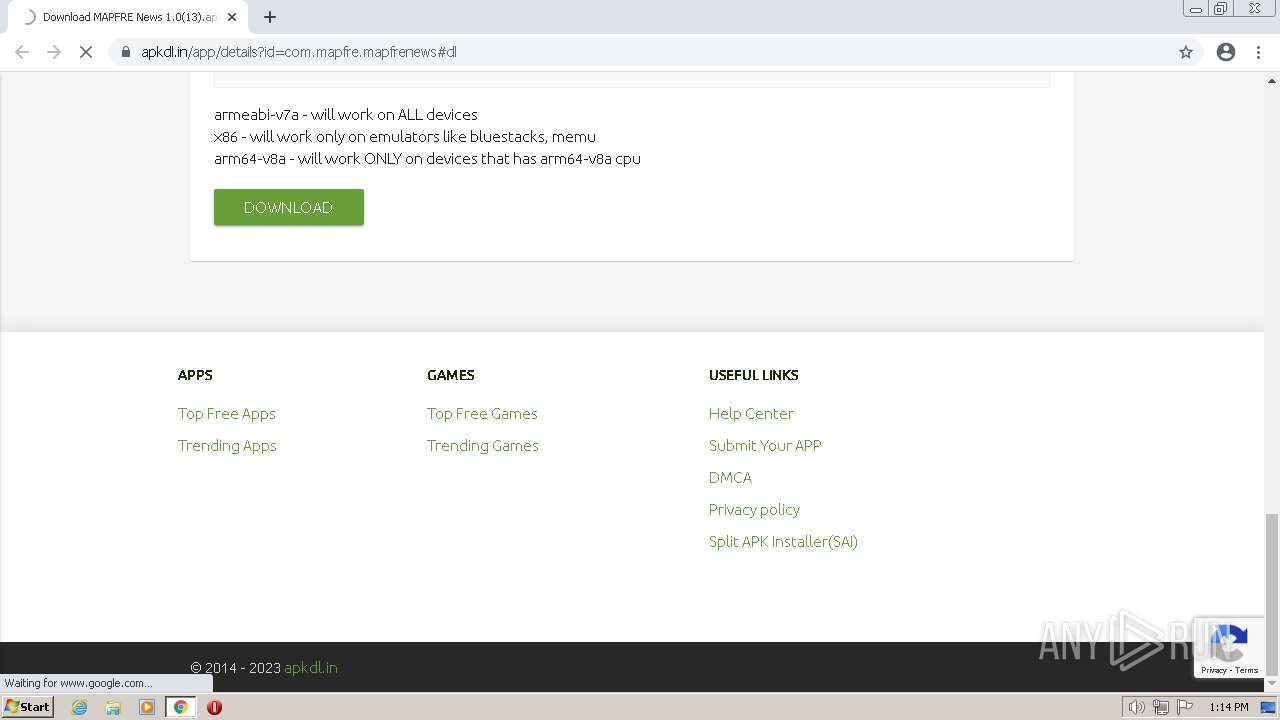
Task: Click the site padlock icon
Action: [x=126, y=52]
